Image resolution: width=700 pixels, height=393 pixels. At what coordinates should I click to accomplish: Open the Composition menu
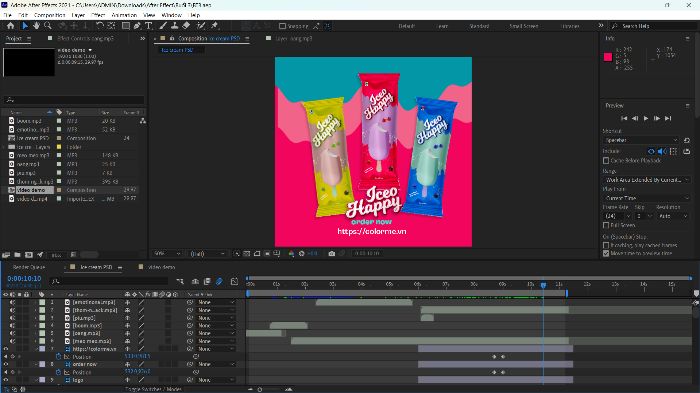click(50, 15)
